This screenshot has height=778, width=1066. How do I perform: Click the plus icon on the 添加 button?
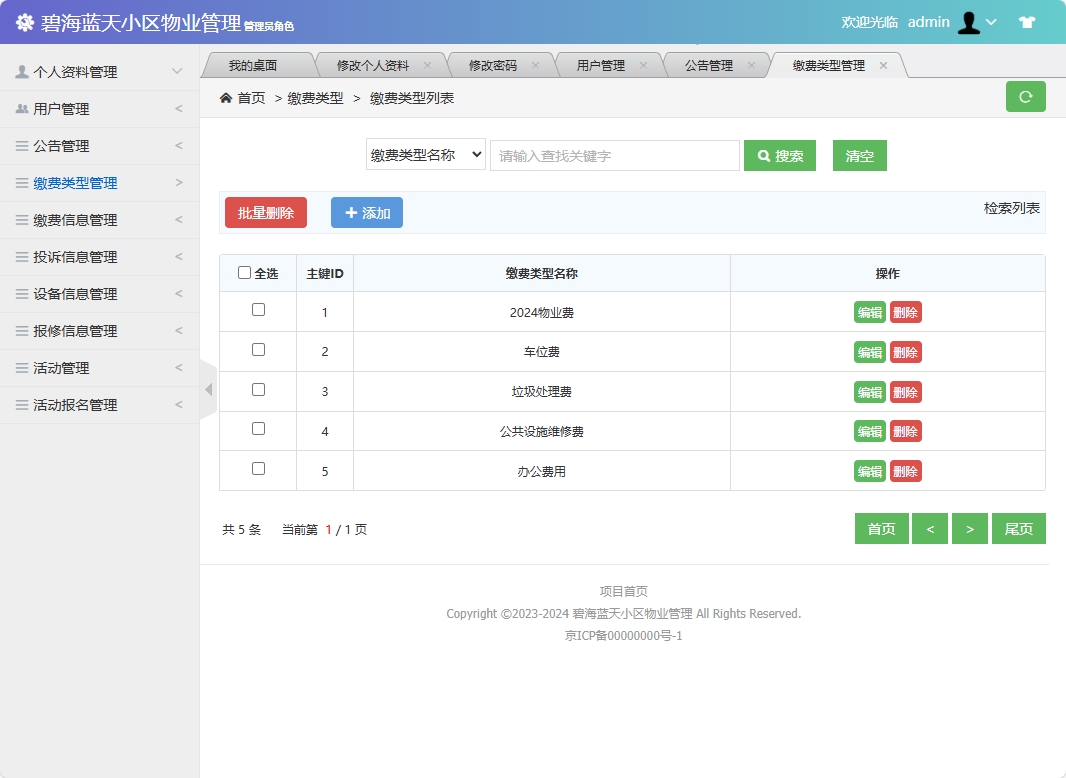(351, 212)
